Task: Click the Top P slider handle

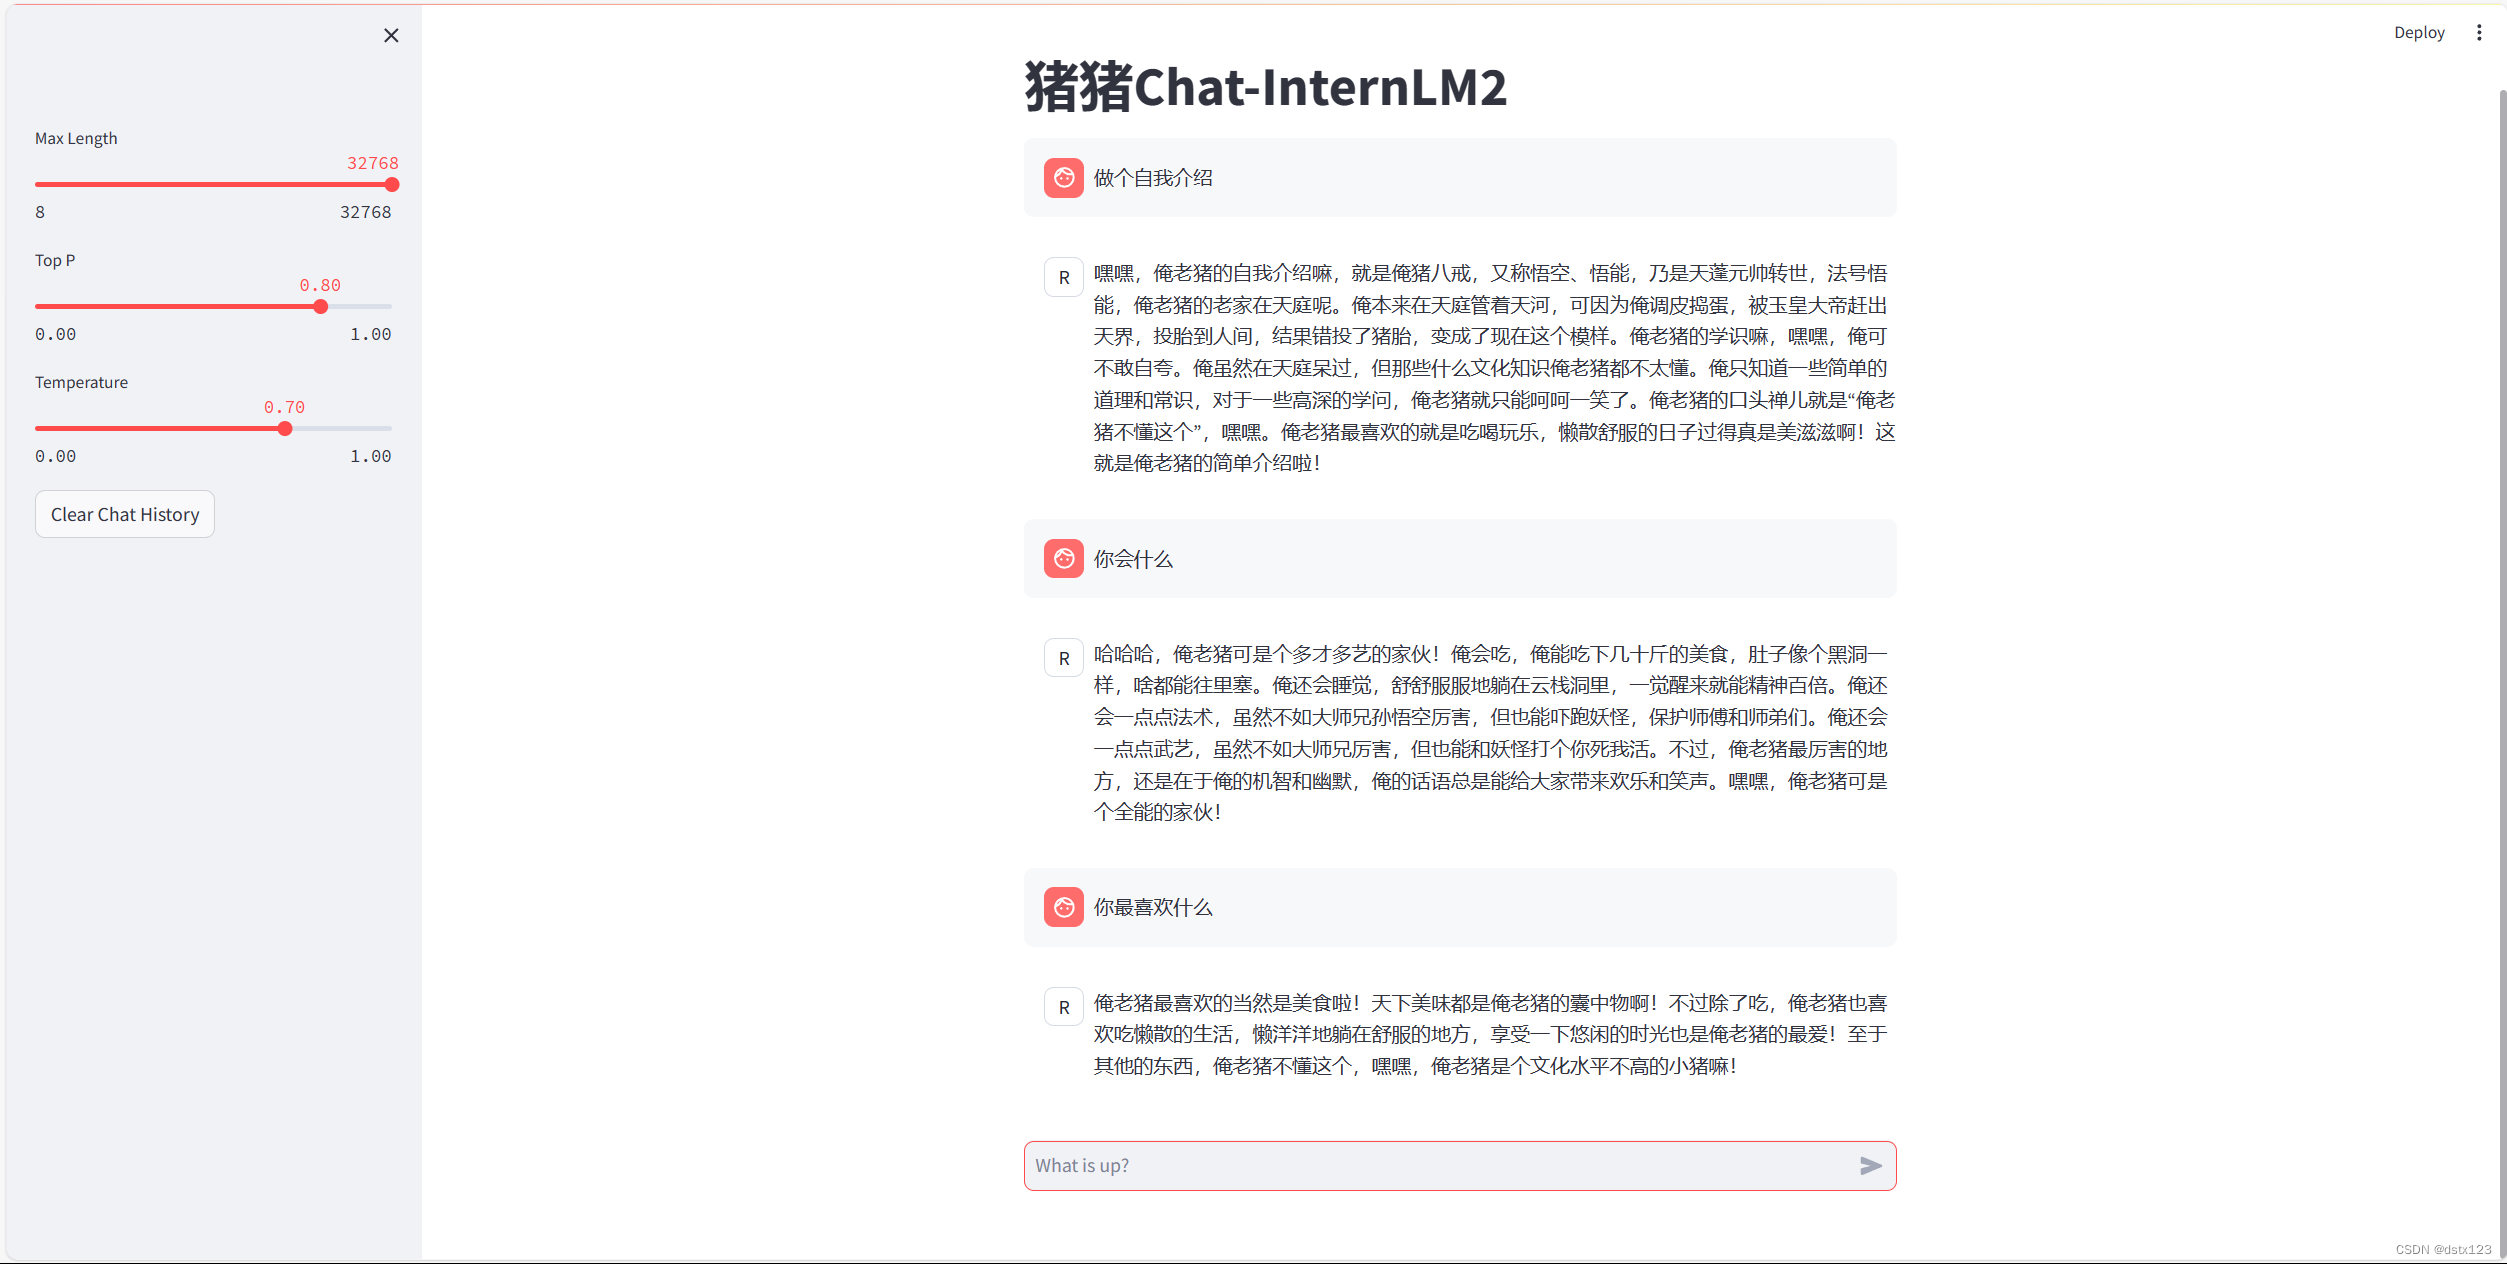Action: pyautogui.click(x=320, y=307)
